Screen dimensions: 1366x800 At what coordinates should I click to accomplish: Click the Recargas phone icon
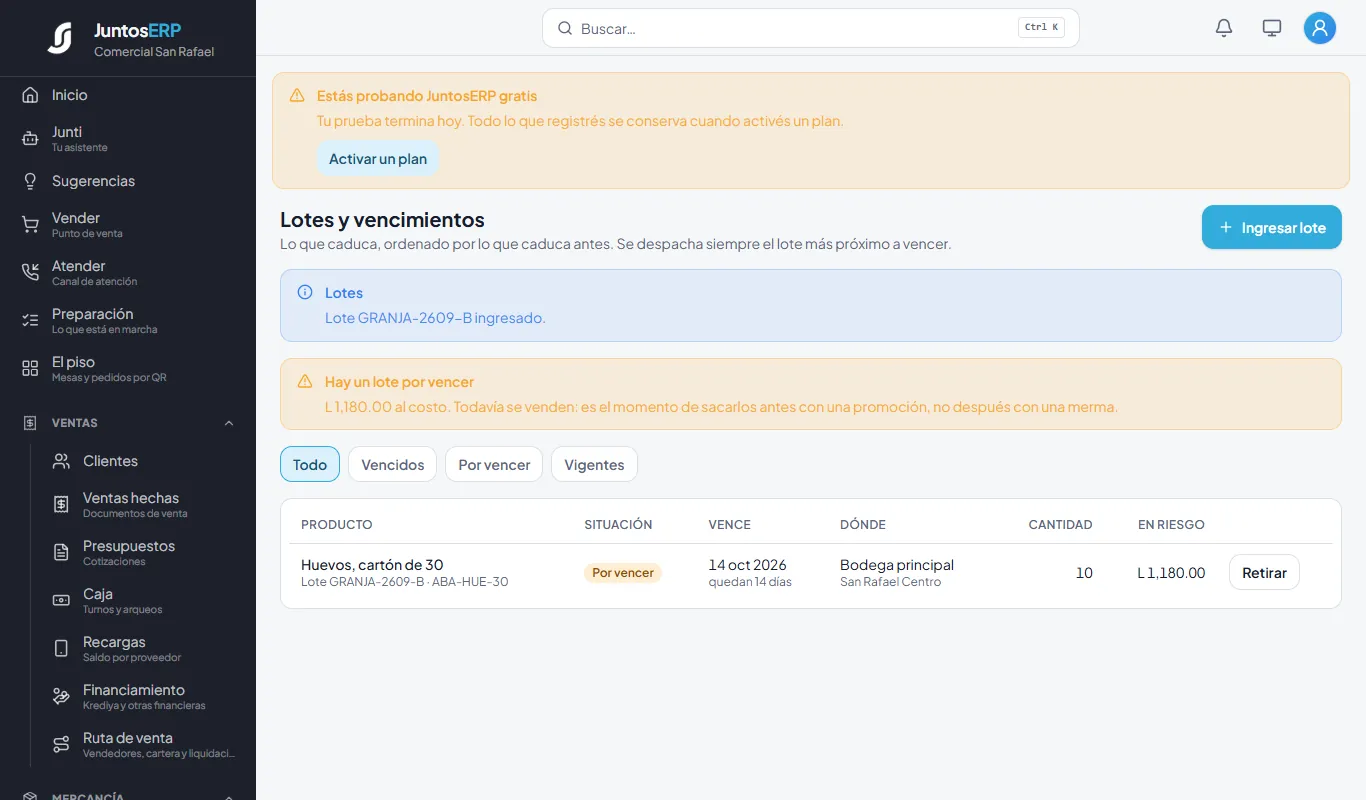(x=61, y=649)
